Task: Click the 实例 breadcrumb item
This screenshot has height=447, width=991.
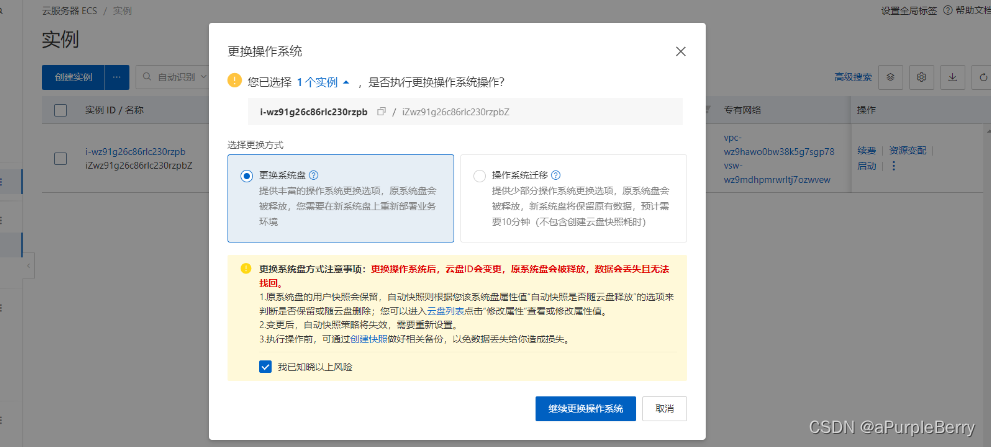Action: (122, 11)
